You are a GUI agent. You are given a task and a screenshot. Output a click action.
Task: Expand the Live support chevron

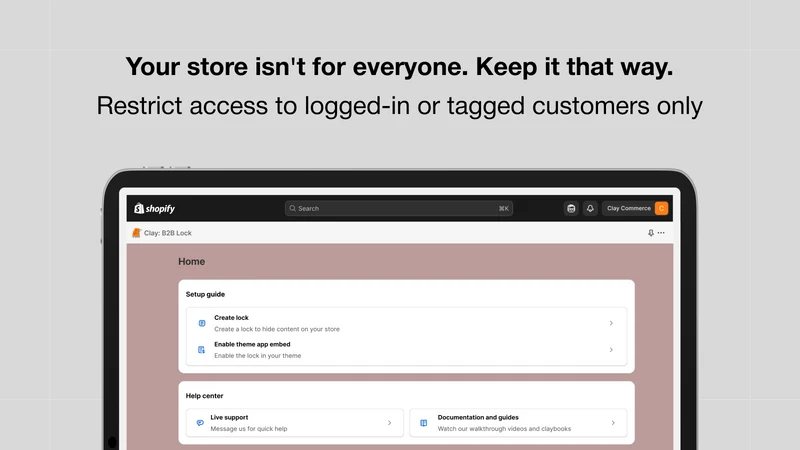click(x=389, y=422)
